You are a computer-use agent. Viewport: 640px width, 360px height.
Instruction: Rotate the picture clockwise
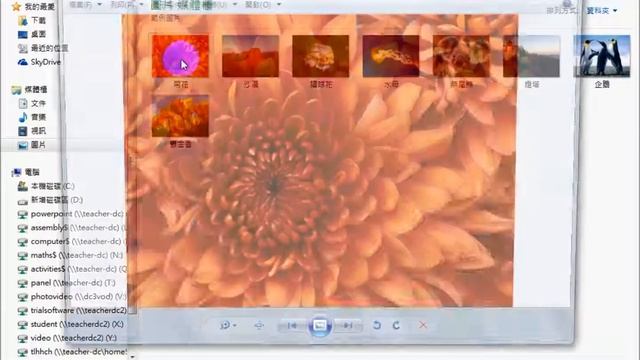tap(396, 325)
